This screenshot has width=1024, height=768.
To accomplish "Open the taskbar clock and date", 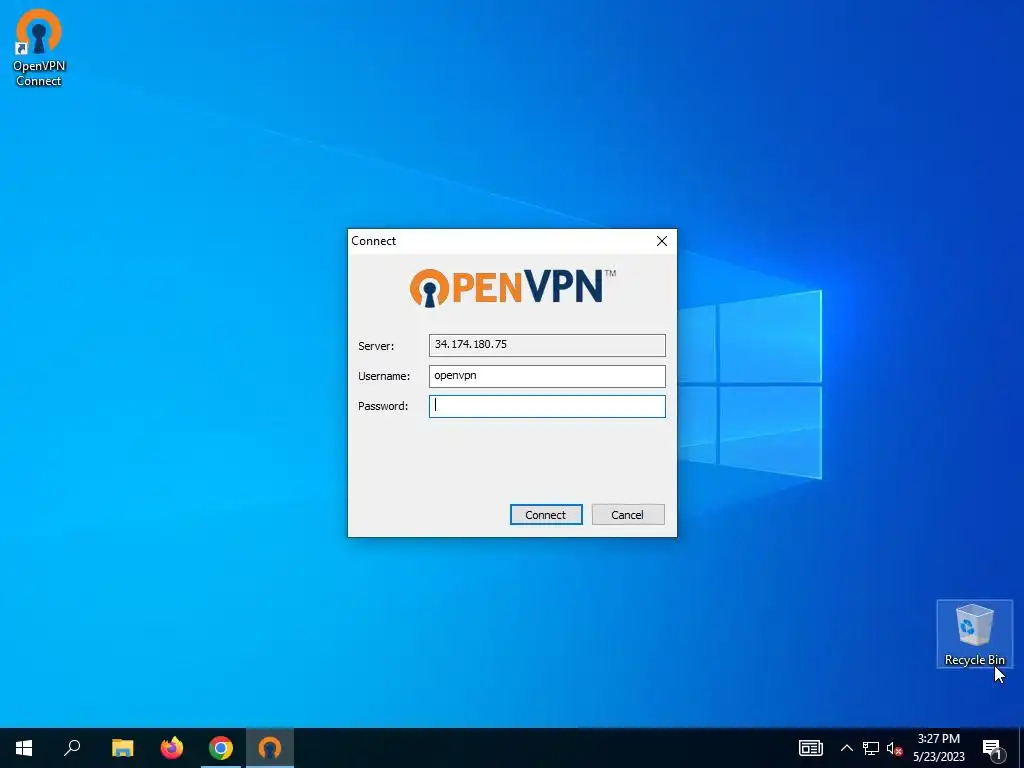I will 938,748.
